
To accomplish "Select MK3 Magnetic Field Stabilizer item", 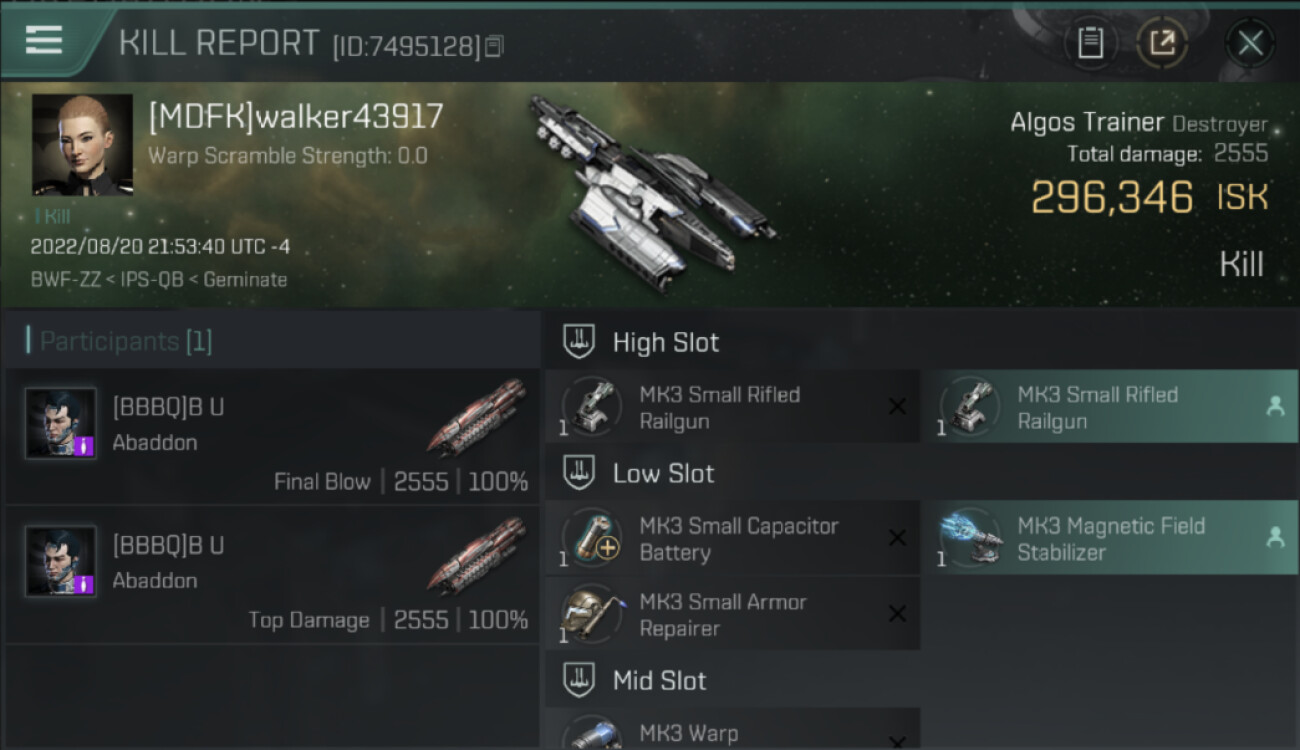I will [x=1110, y=538].
